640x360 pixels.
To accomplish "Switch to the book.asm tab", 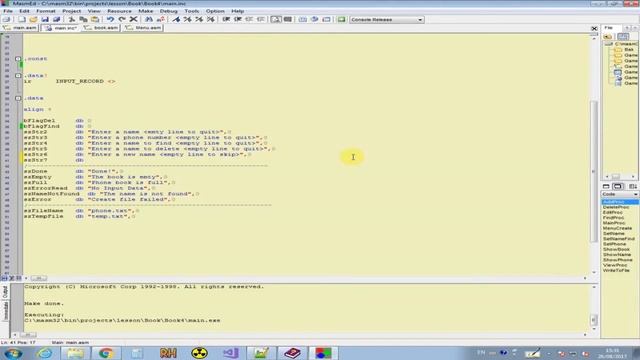I will point(101,28).
